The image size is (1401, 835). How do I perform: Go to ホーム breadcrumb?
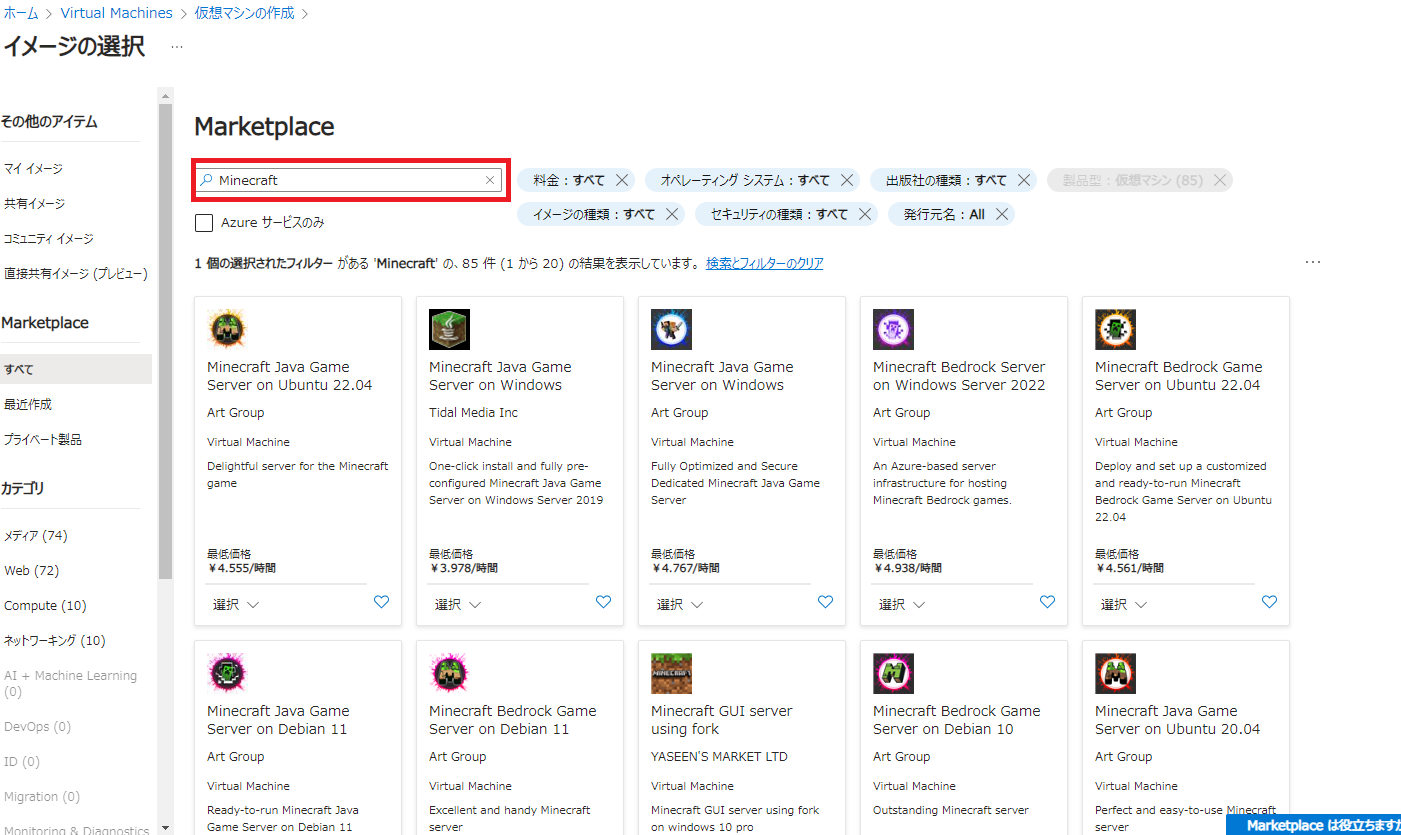click(20, 13)
